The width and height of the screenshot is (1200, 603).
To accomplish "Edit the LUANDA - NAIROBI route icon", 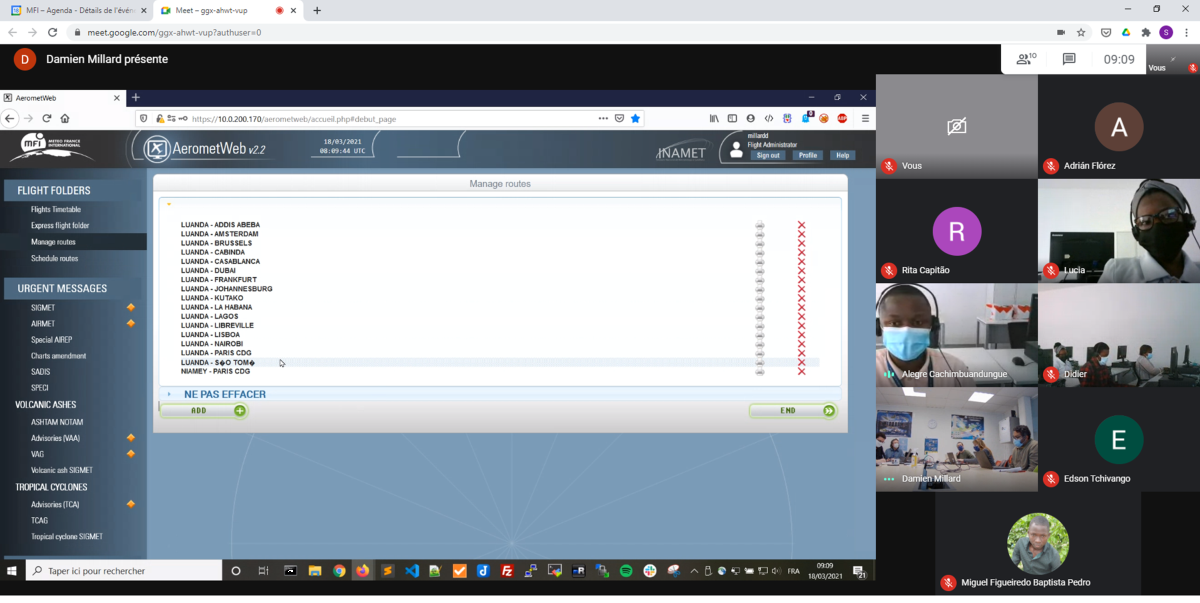I will [760, 344].
